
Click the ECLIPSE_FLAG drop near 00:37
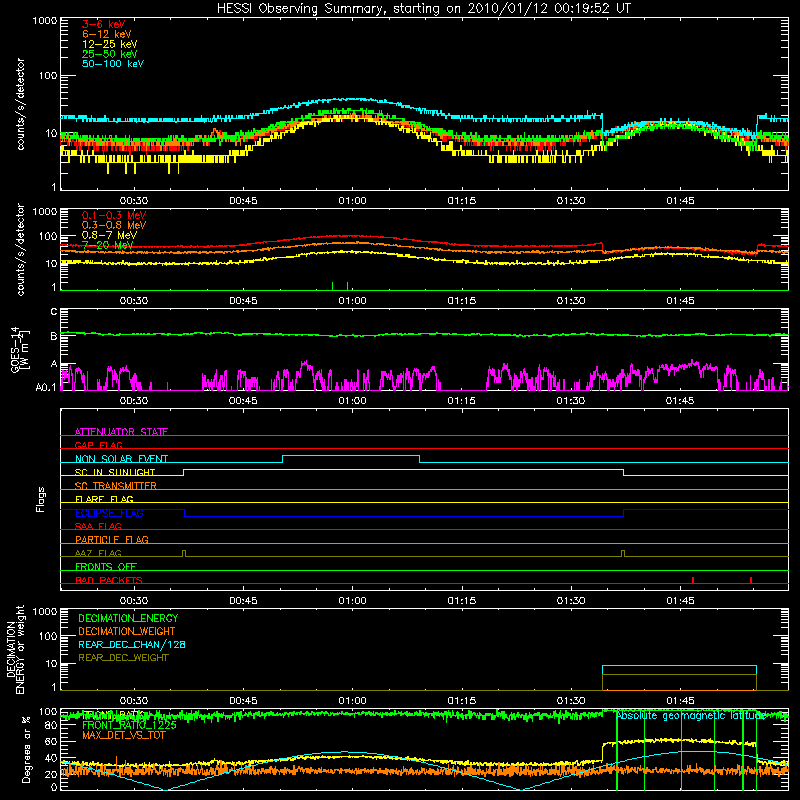(x=184, y=513)
